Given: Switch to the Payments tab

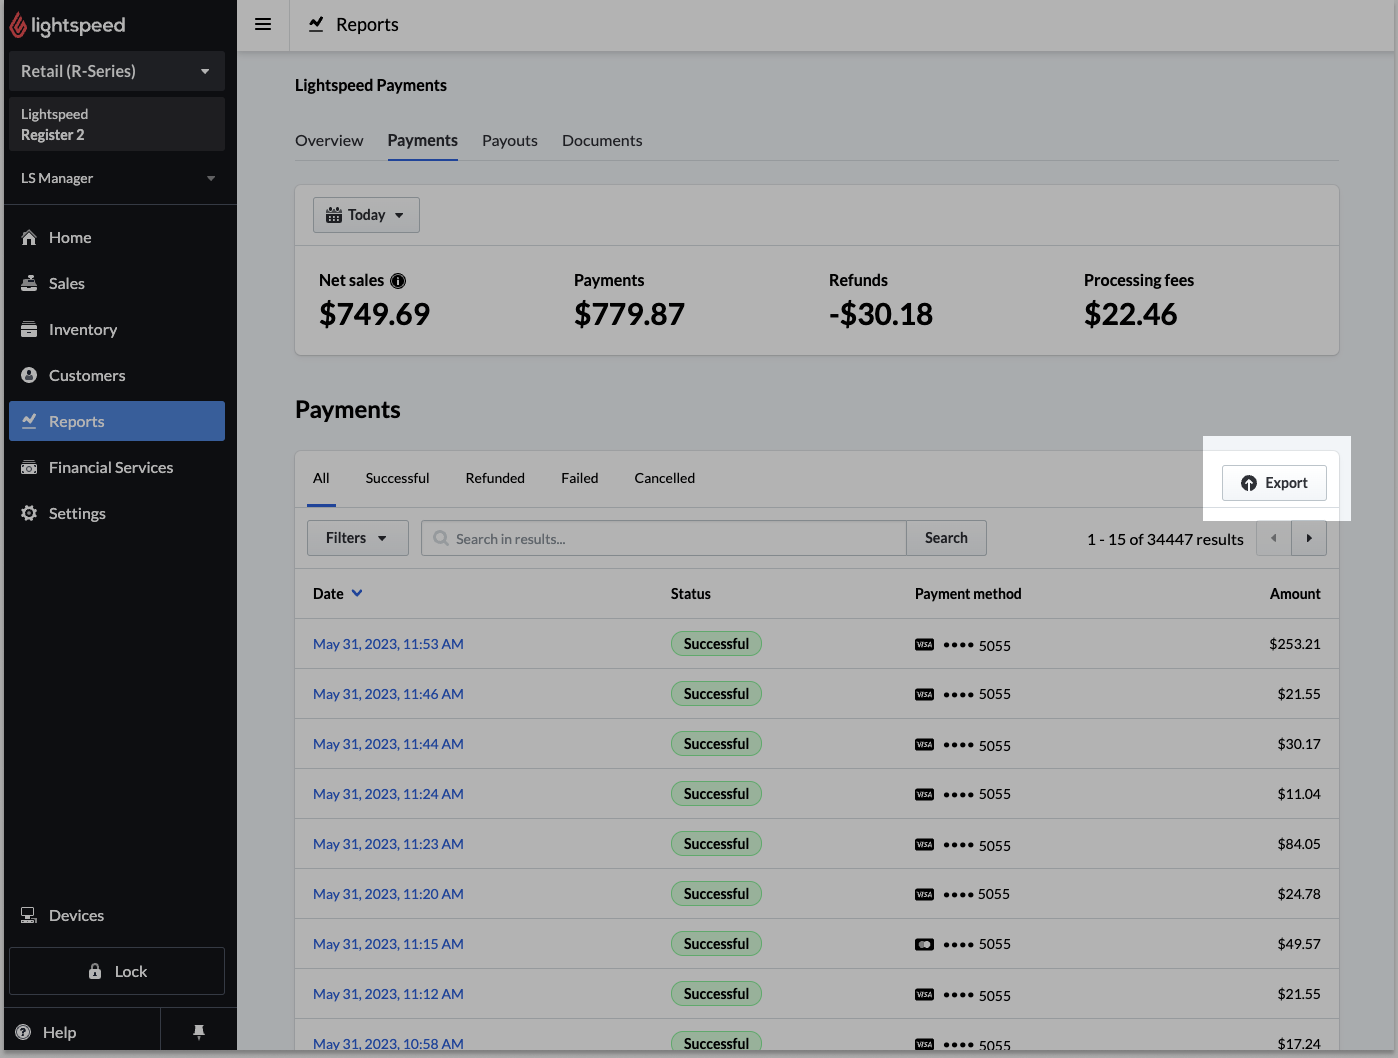Looking at the screenshot, I should (x=423, y=140).
